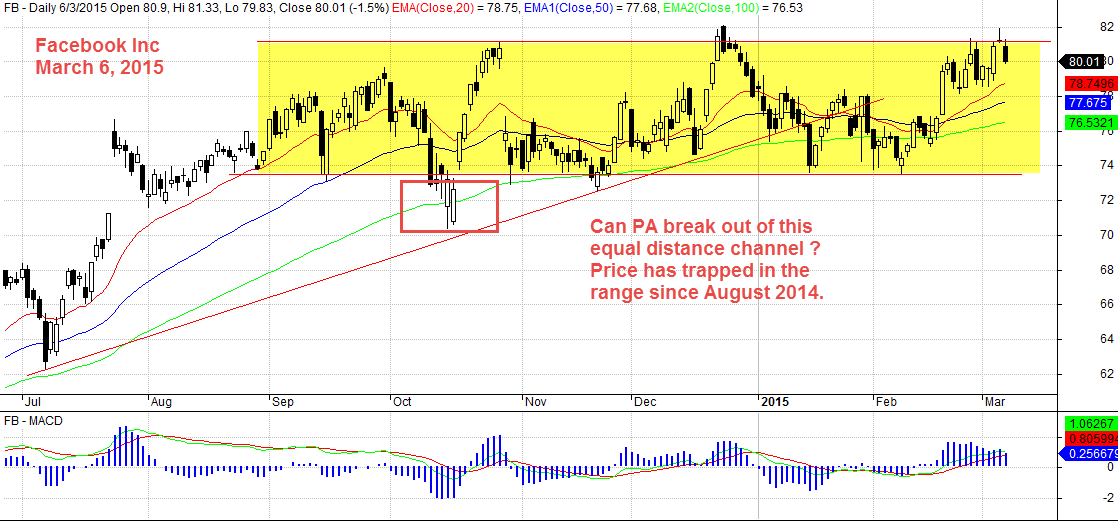Click the March 6, 2015 date annotation
This screenshot has width=1118, height=521.
100,69
